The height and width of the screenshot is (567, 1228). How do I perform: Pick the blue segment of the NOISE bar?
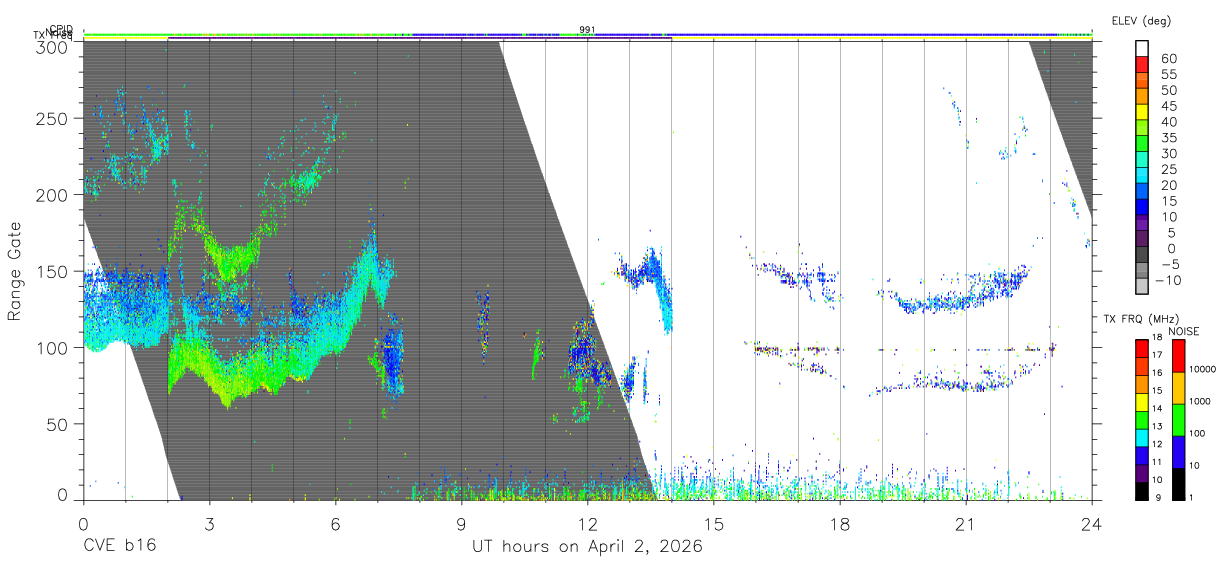1179,451
